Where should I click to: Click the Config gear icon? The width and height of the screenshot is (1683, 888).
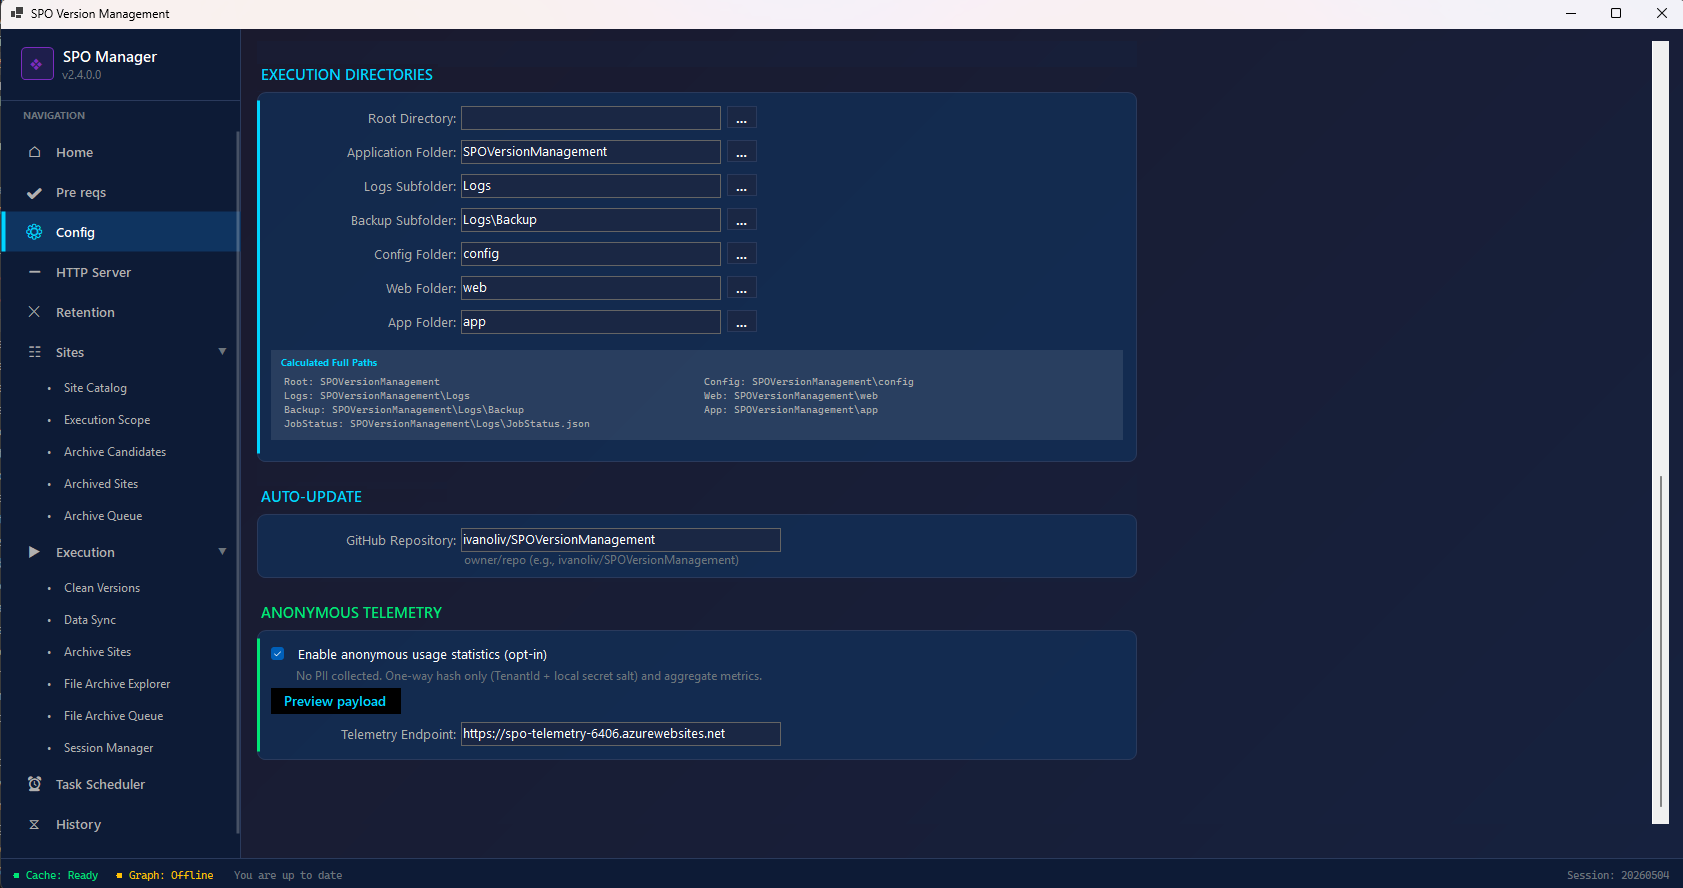pos(34,232)
